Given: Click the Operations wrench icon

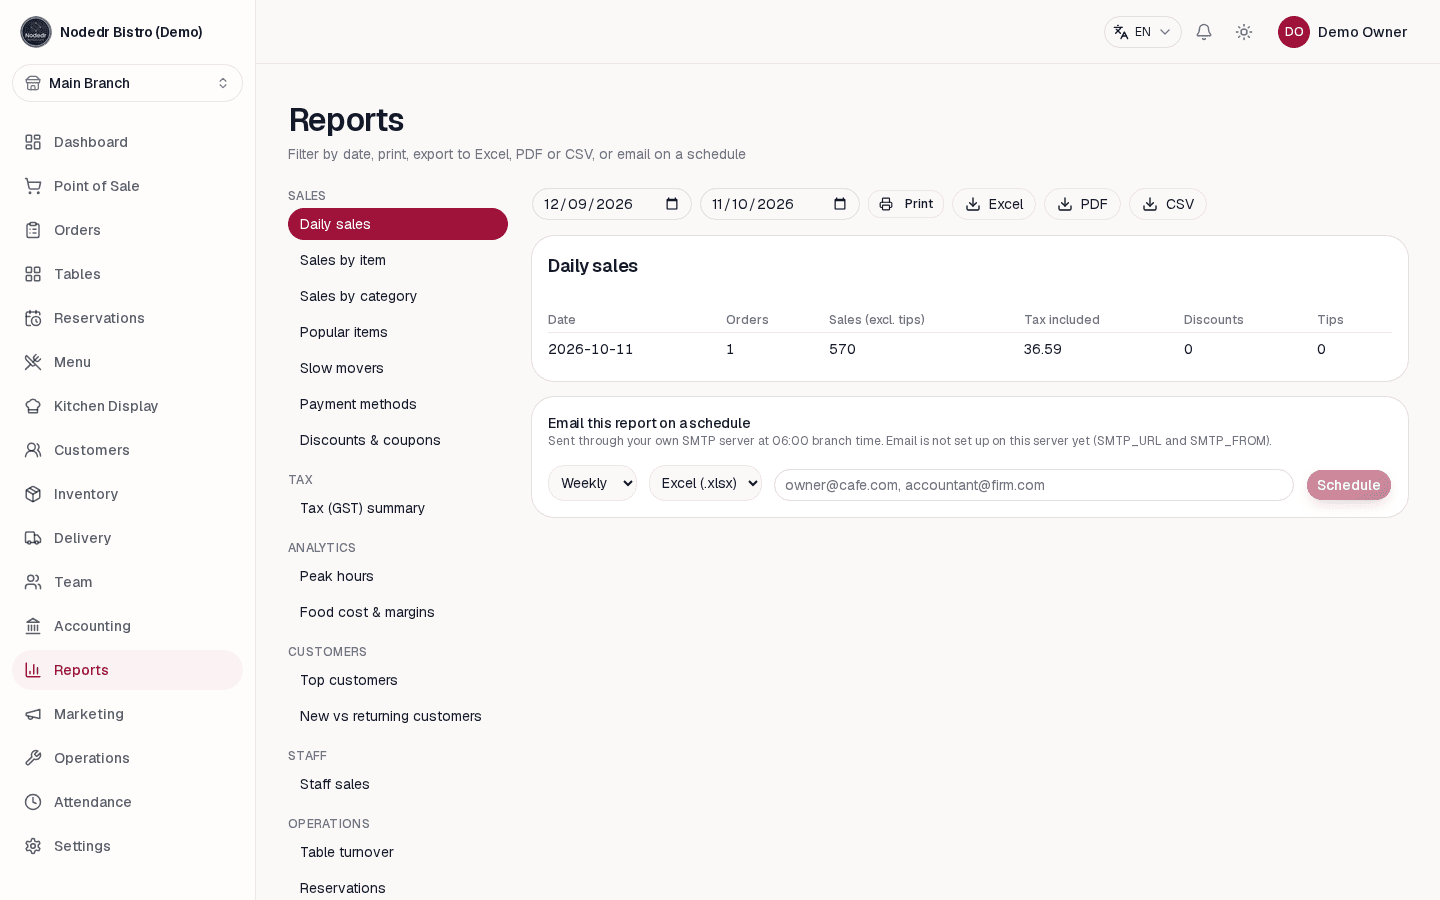Looking at the screenshot, I should click(x=33, y=758).
